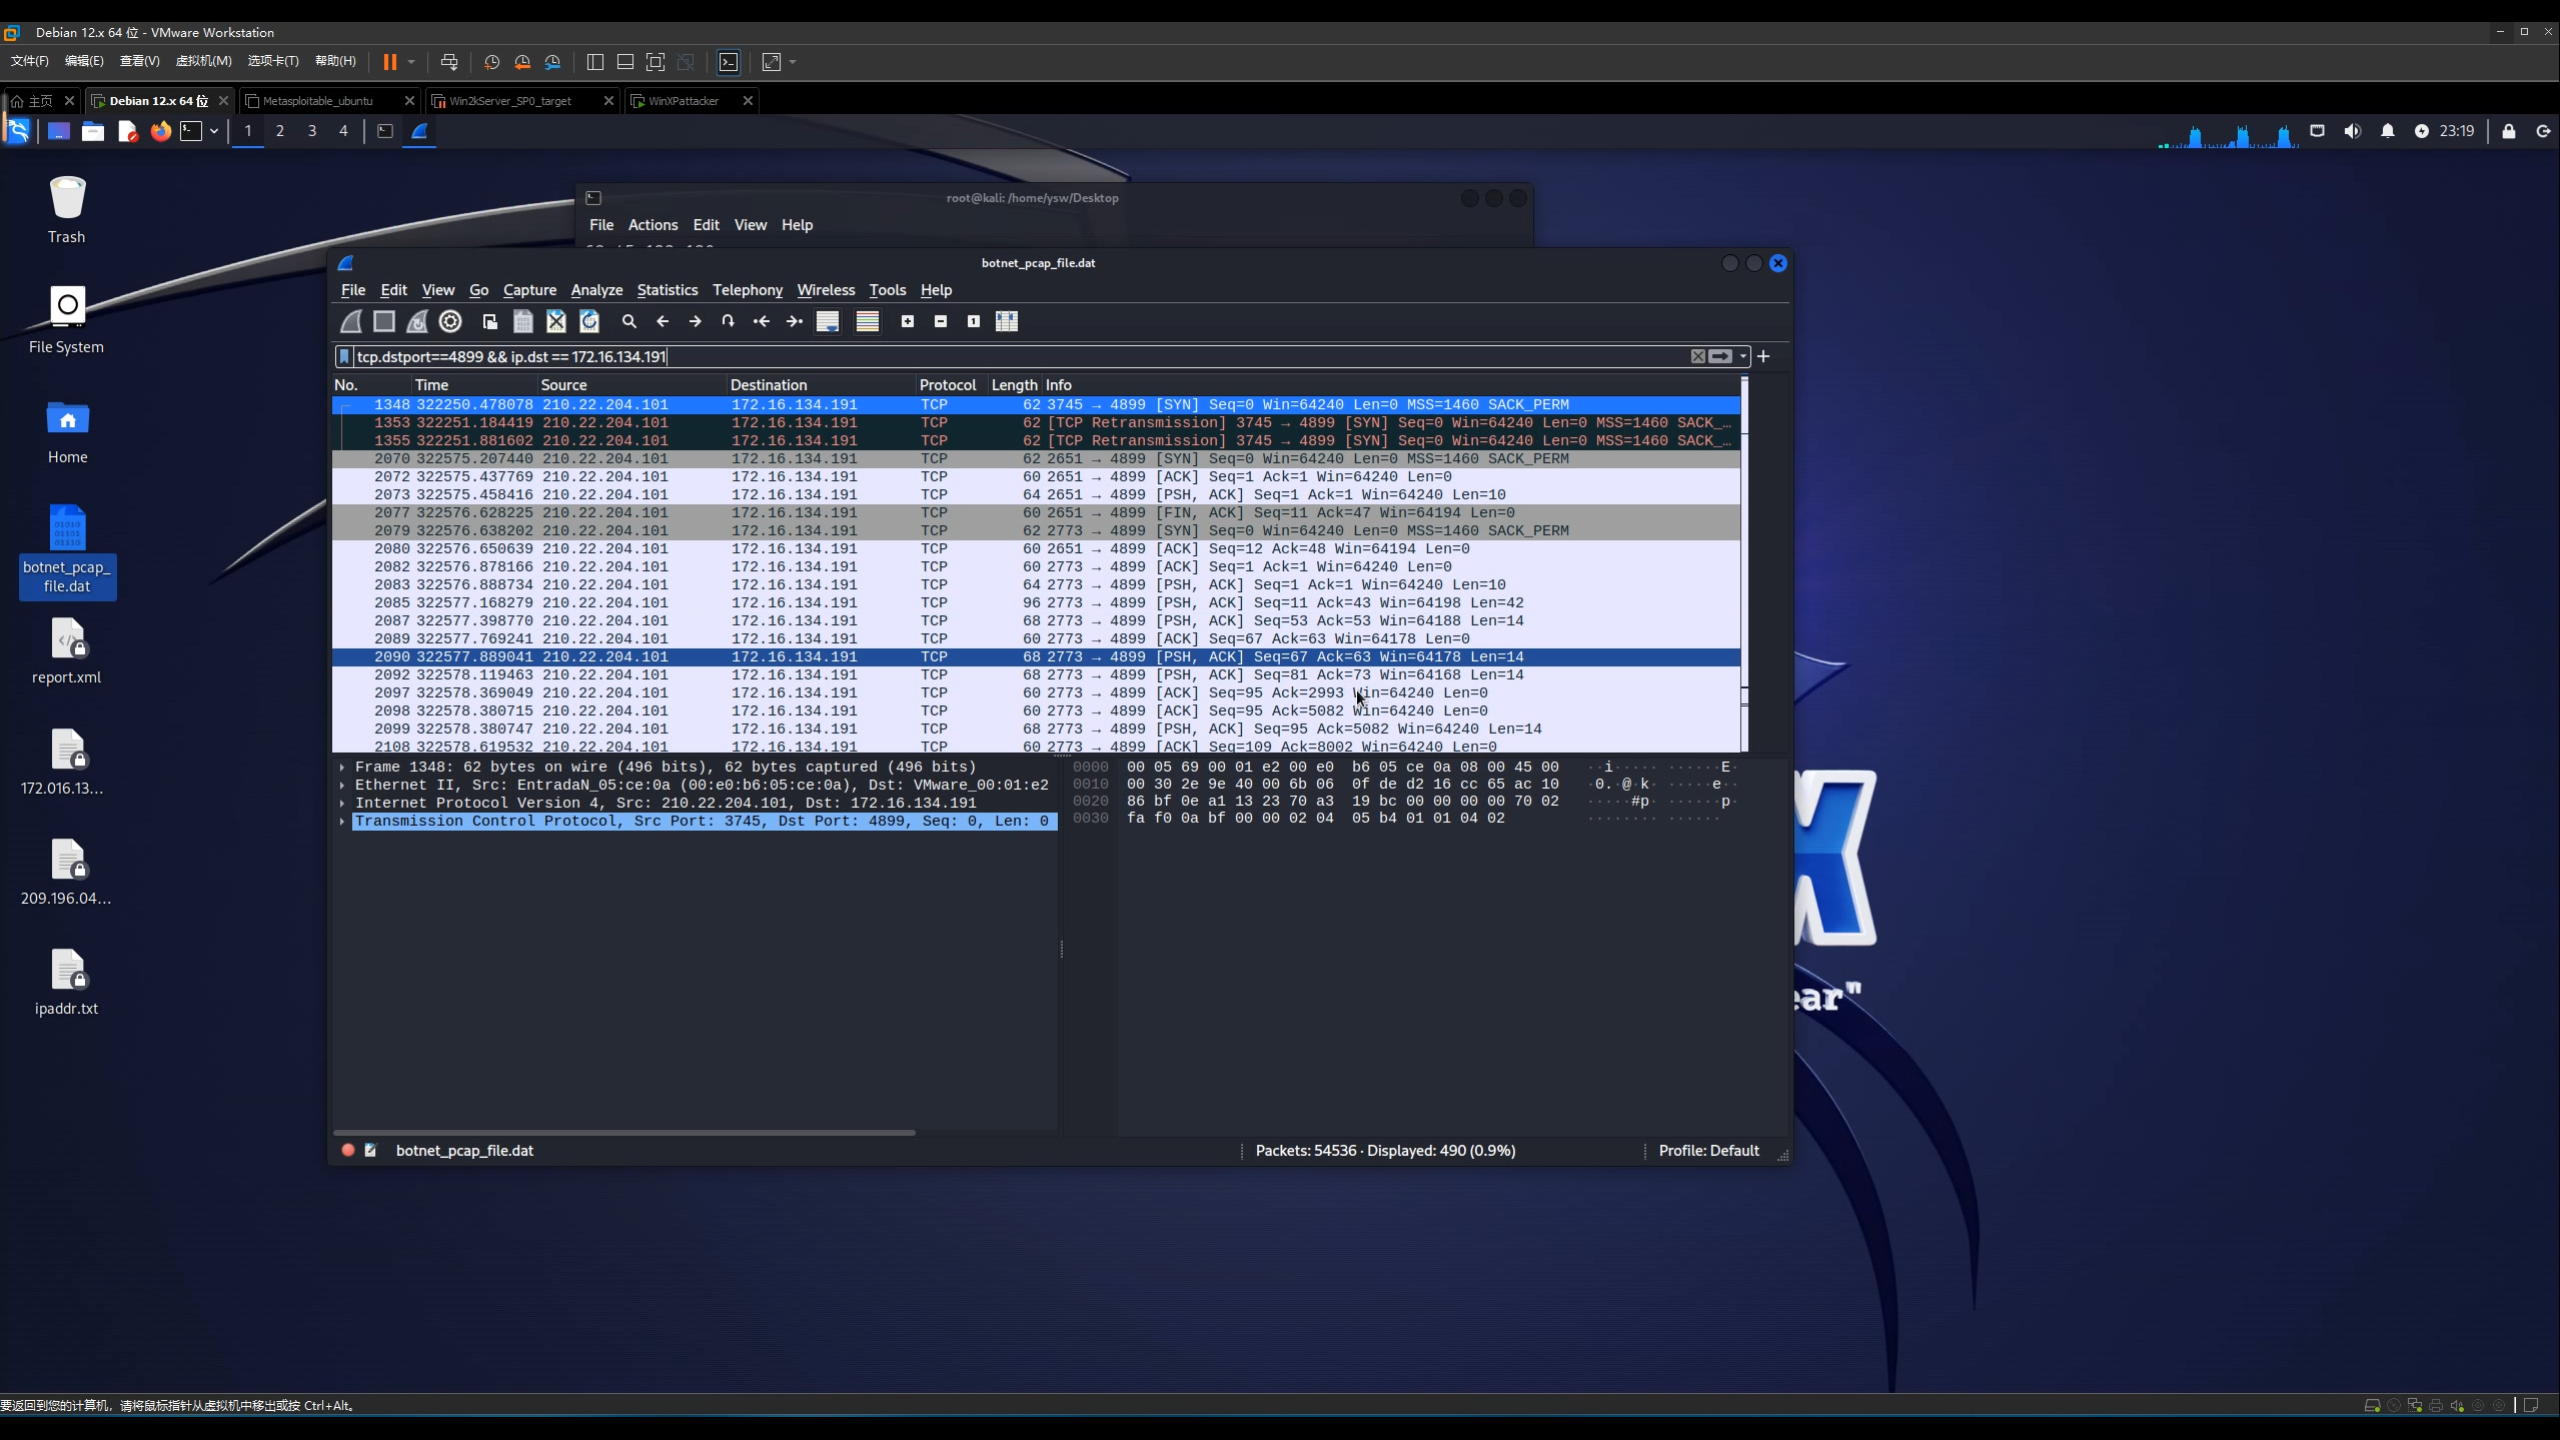Viewport: 2560px width, 1440px height.
Task: Go to first packet arrow icon
Action: (761, 321)
